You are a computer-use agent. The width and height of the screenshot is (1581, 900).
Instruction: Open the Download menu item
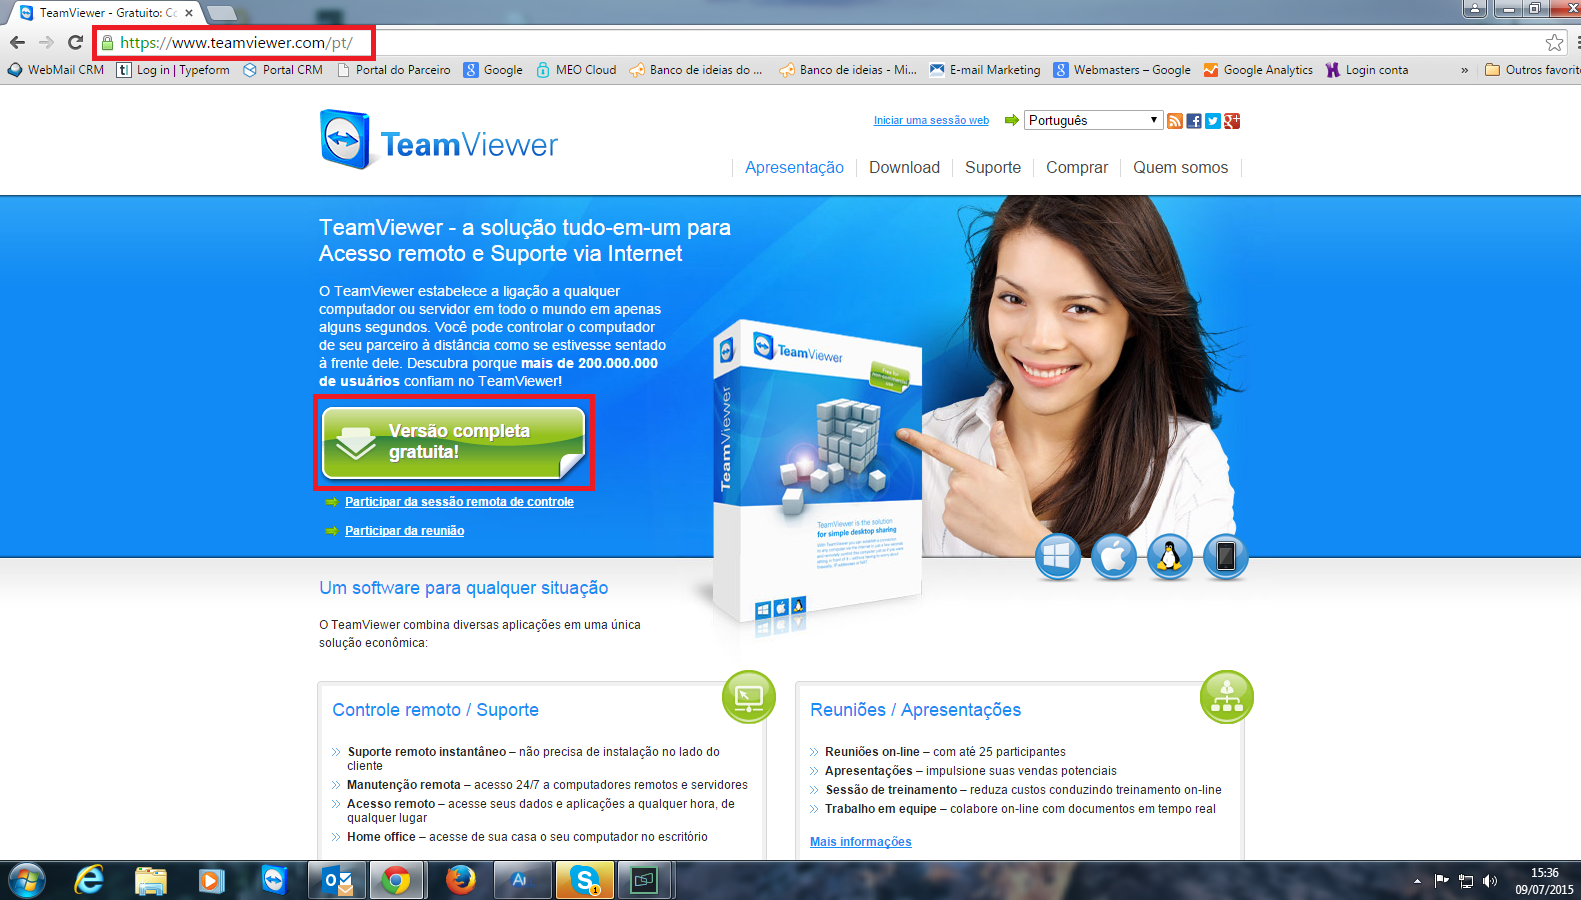point(904,168)
